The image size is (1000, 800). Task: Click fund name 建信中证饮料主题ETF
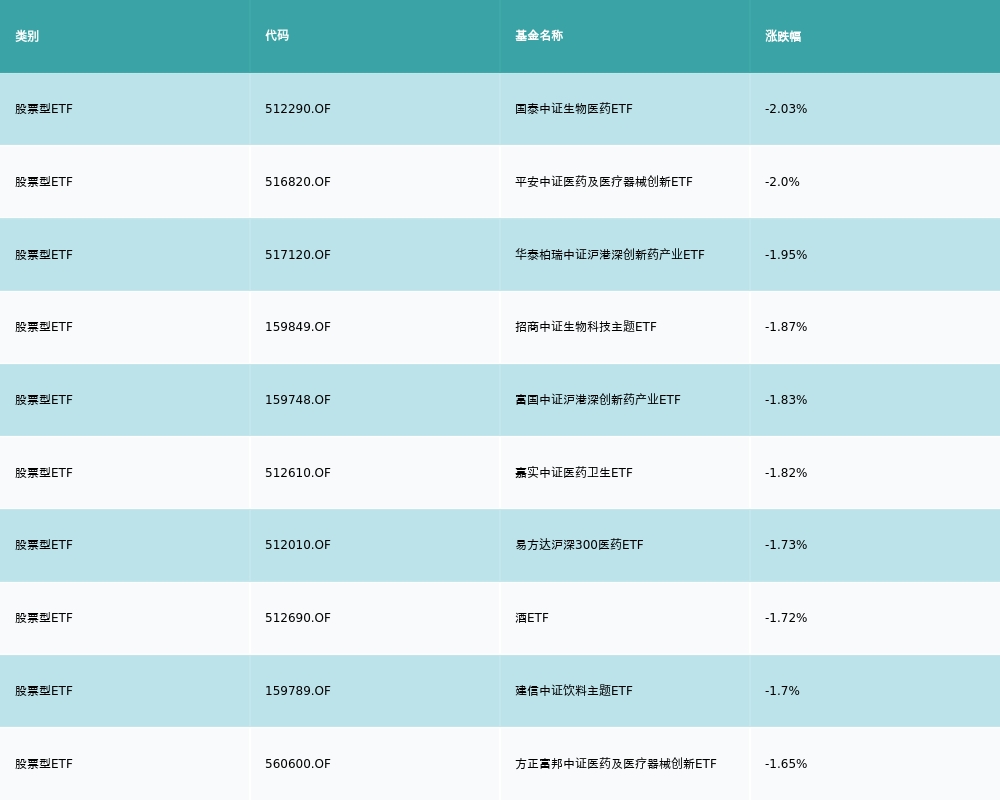574,691
